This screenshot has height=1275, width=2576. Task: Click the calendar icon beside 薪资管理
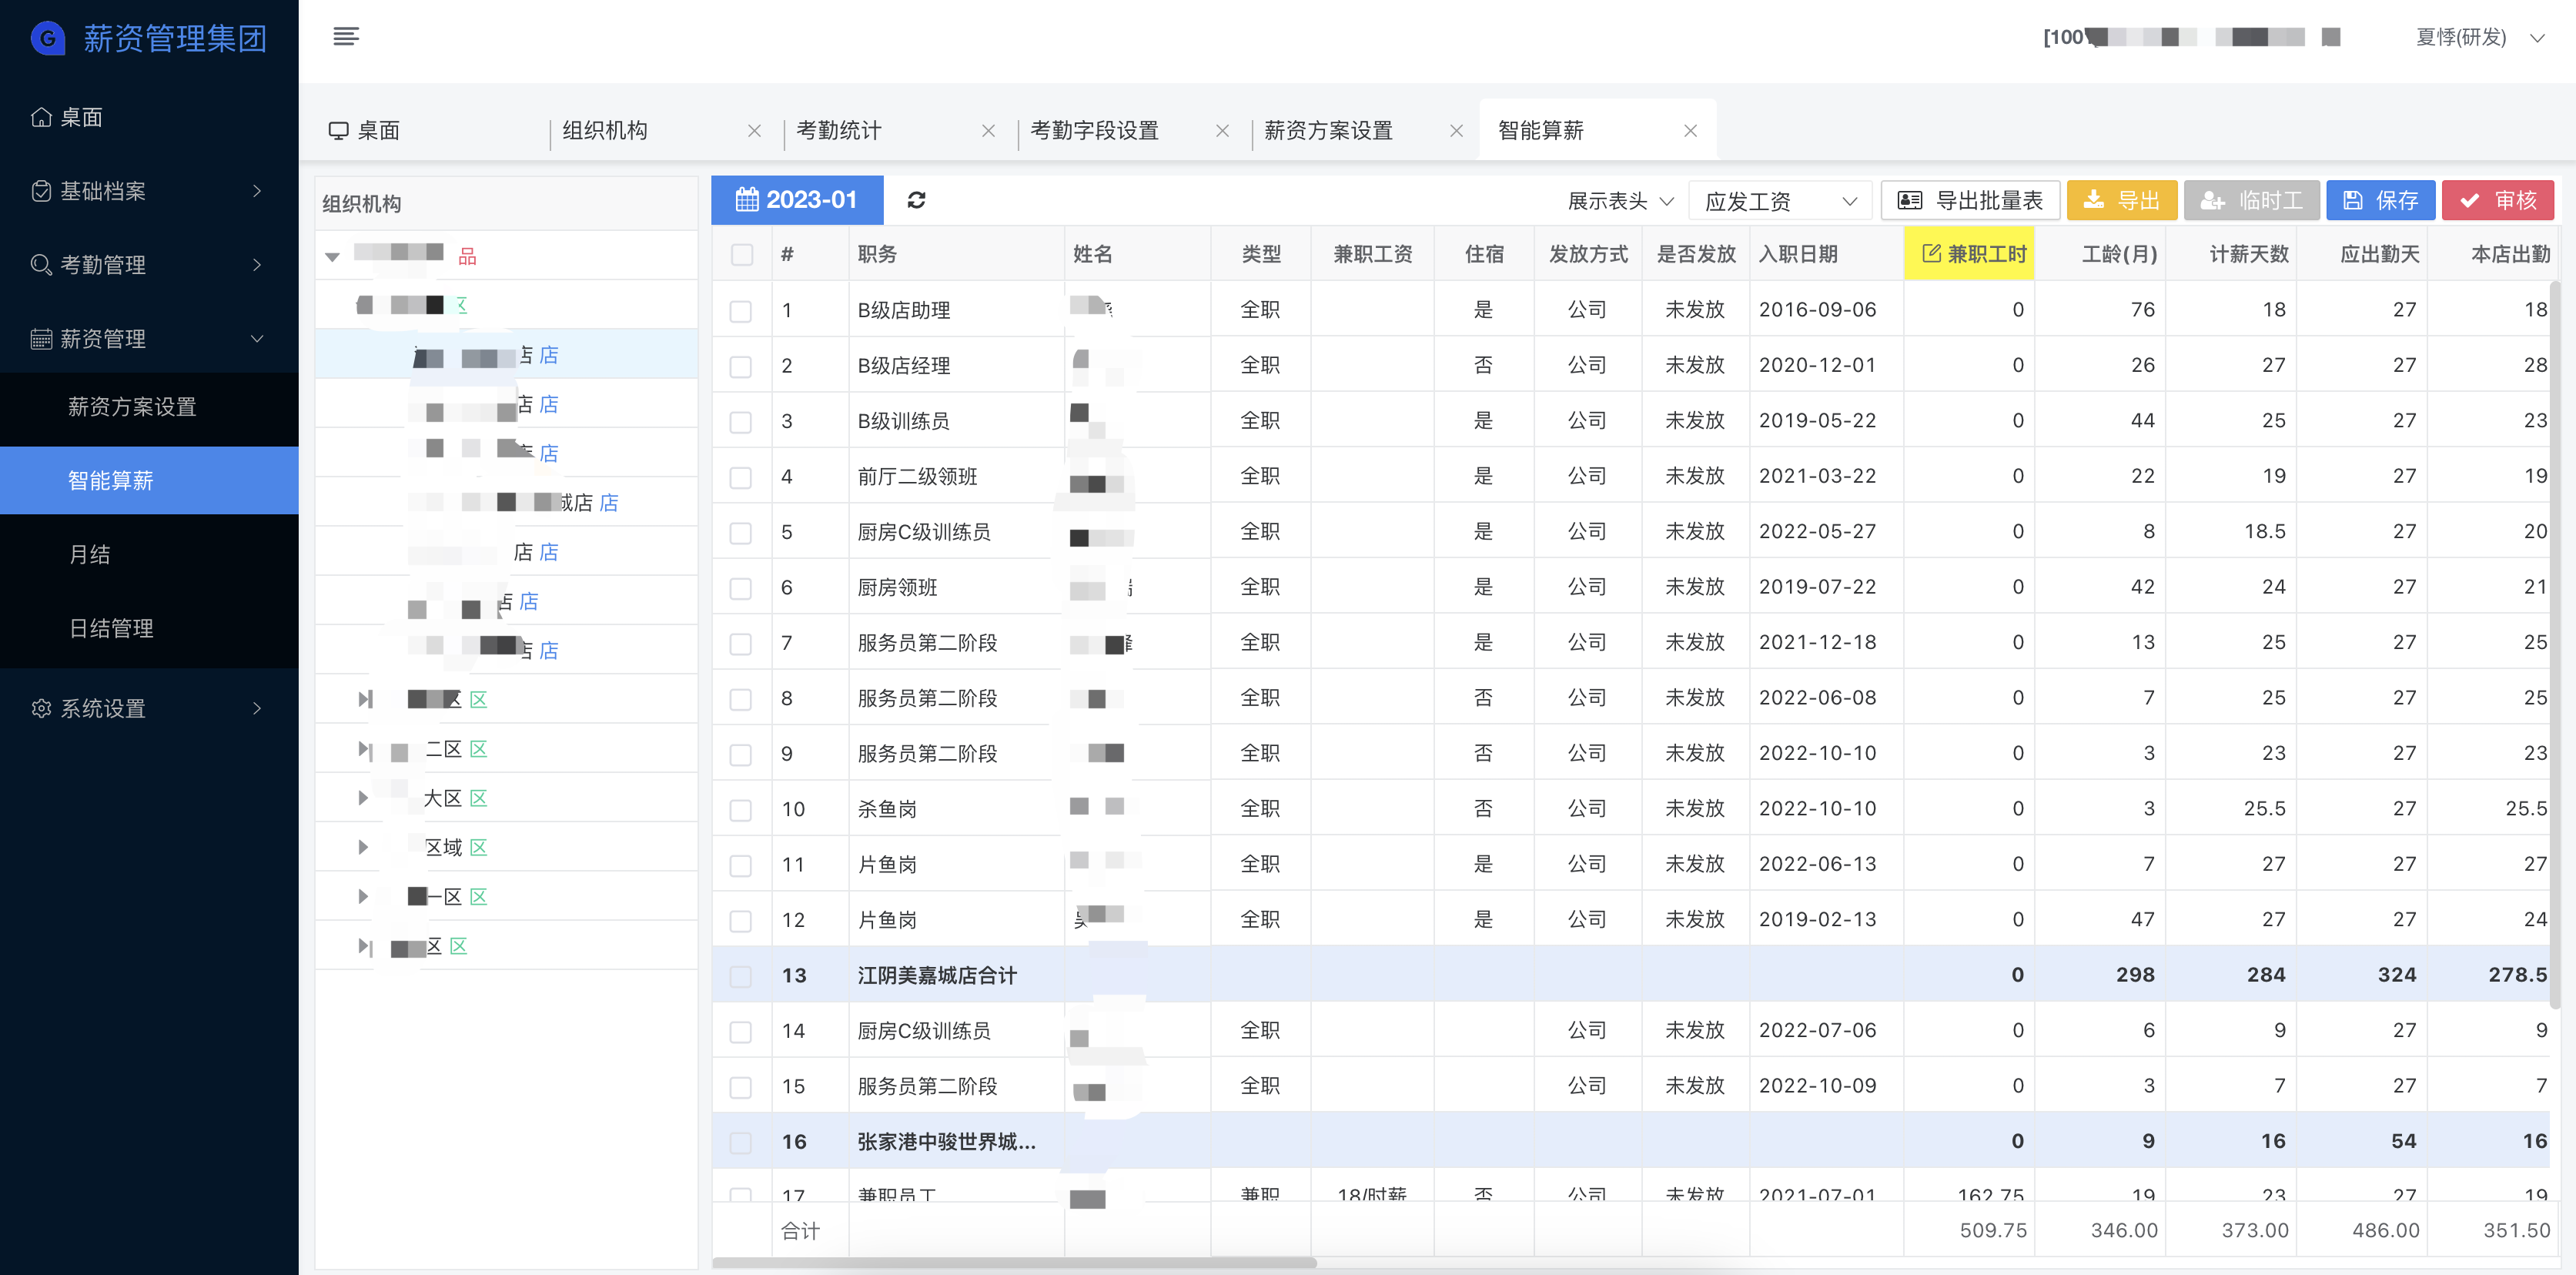(x=41, y=339)
